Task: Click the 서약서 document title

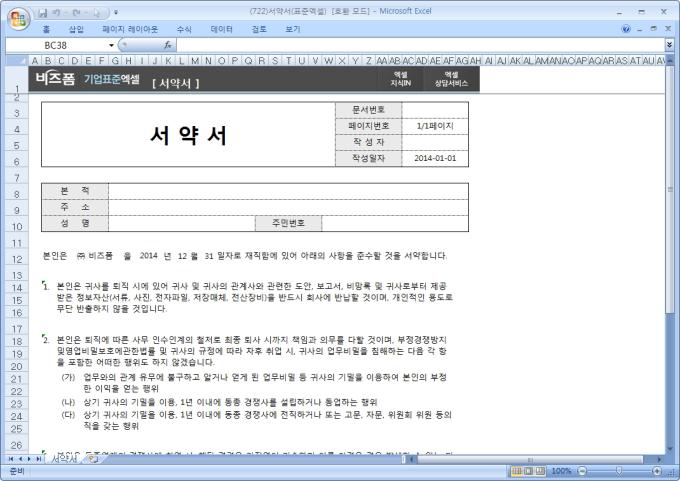Action: coord(189,135)
